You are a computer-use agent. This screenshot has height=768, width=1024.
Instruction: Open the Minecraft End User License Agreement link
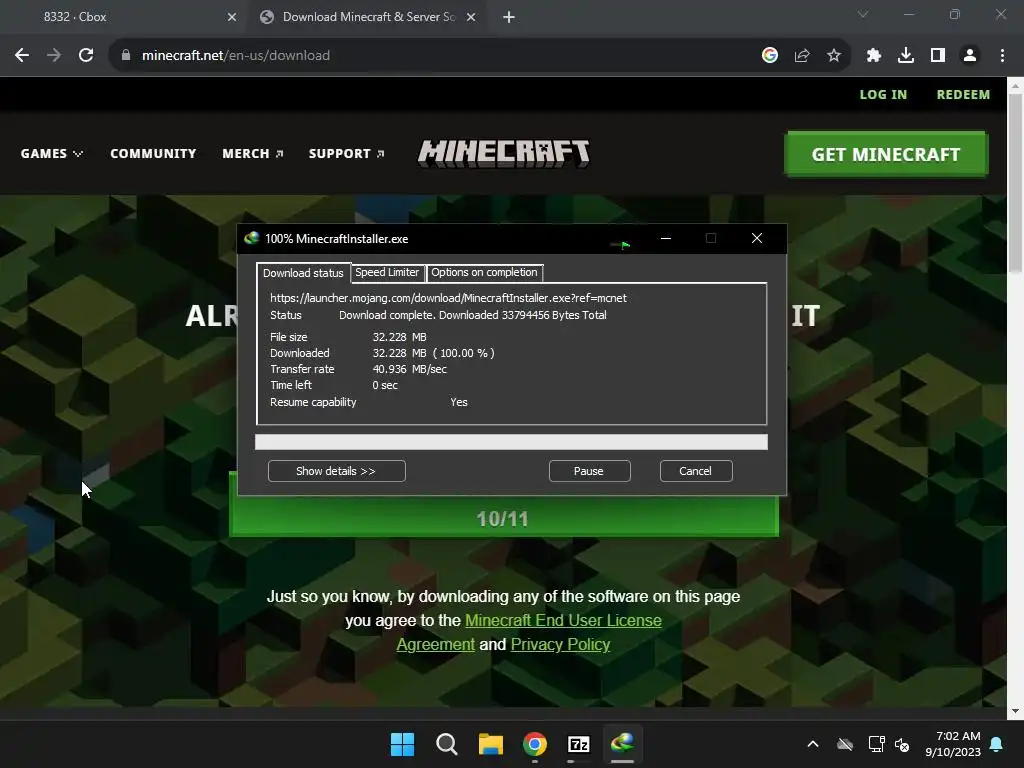(529, 632)
